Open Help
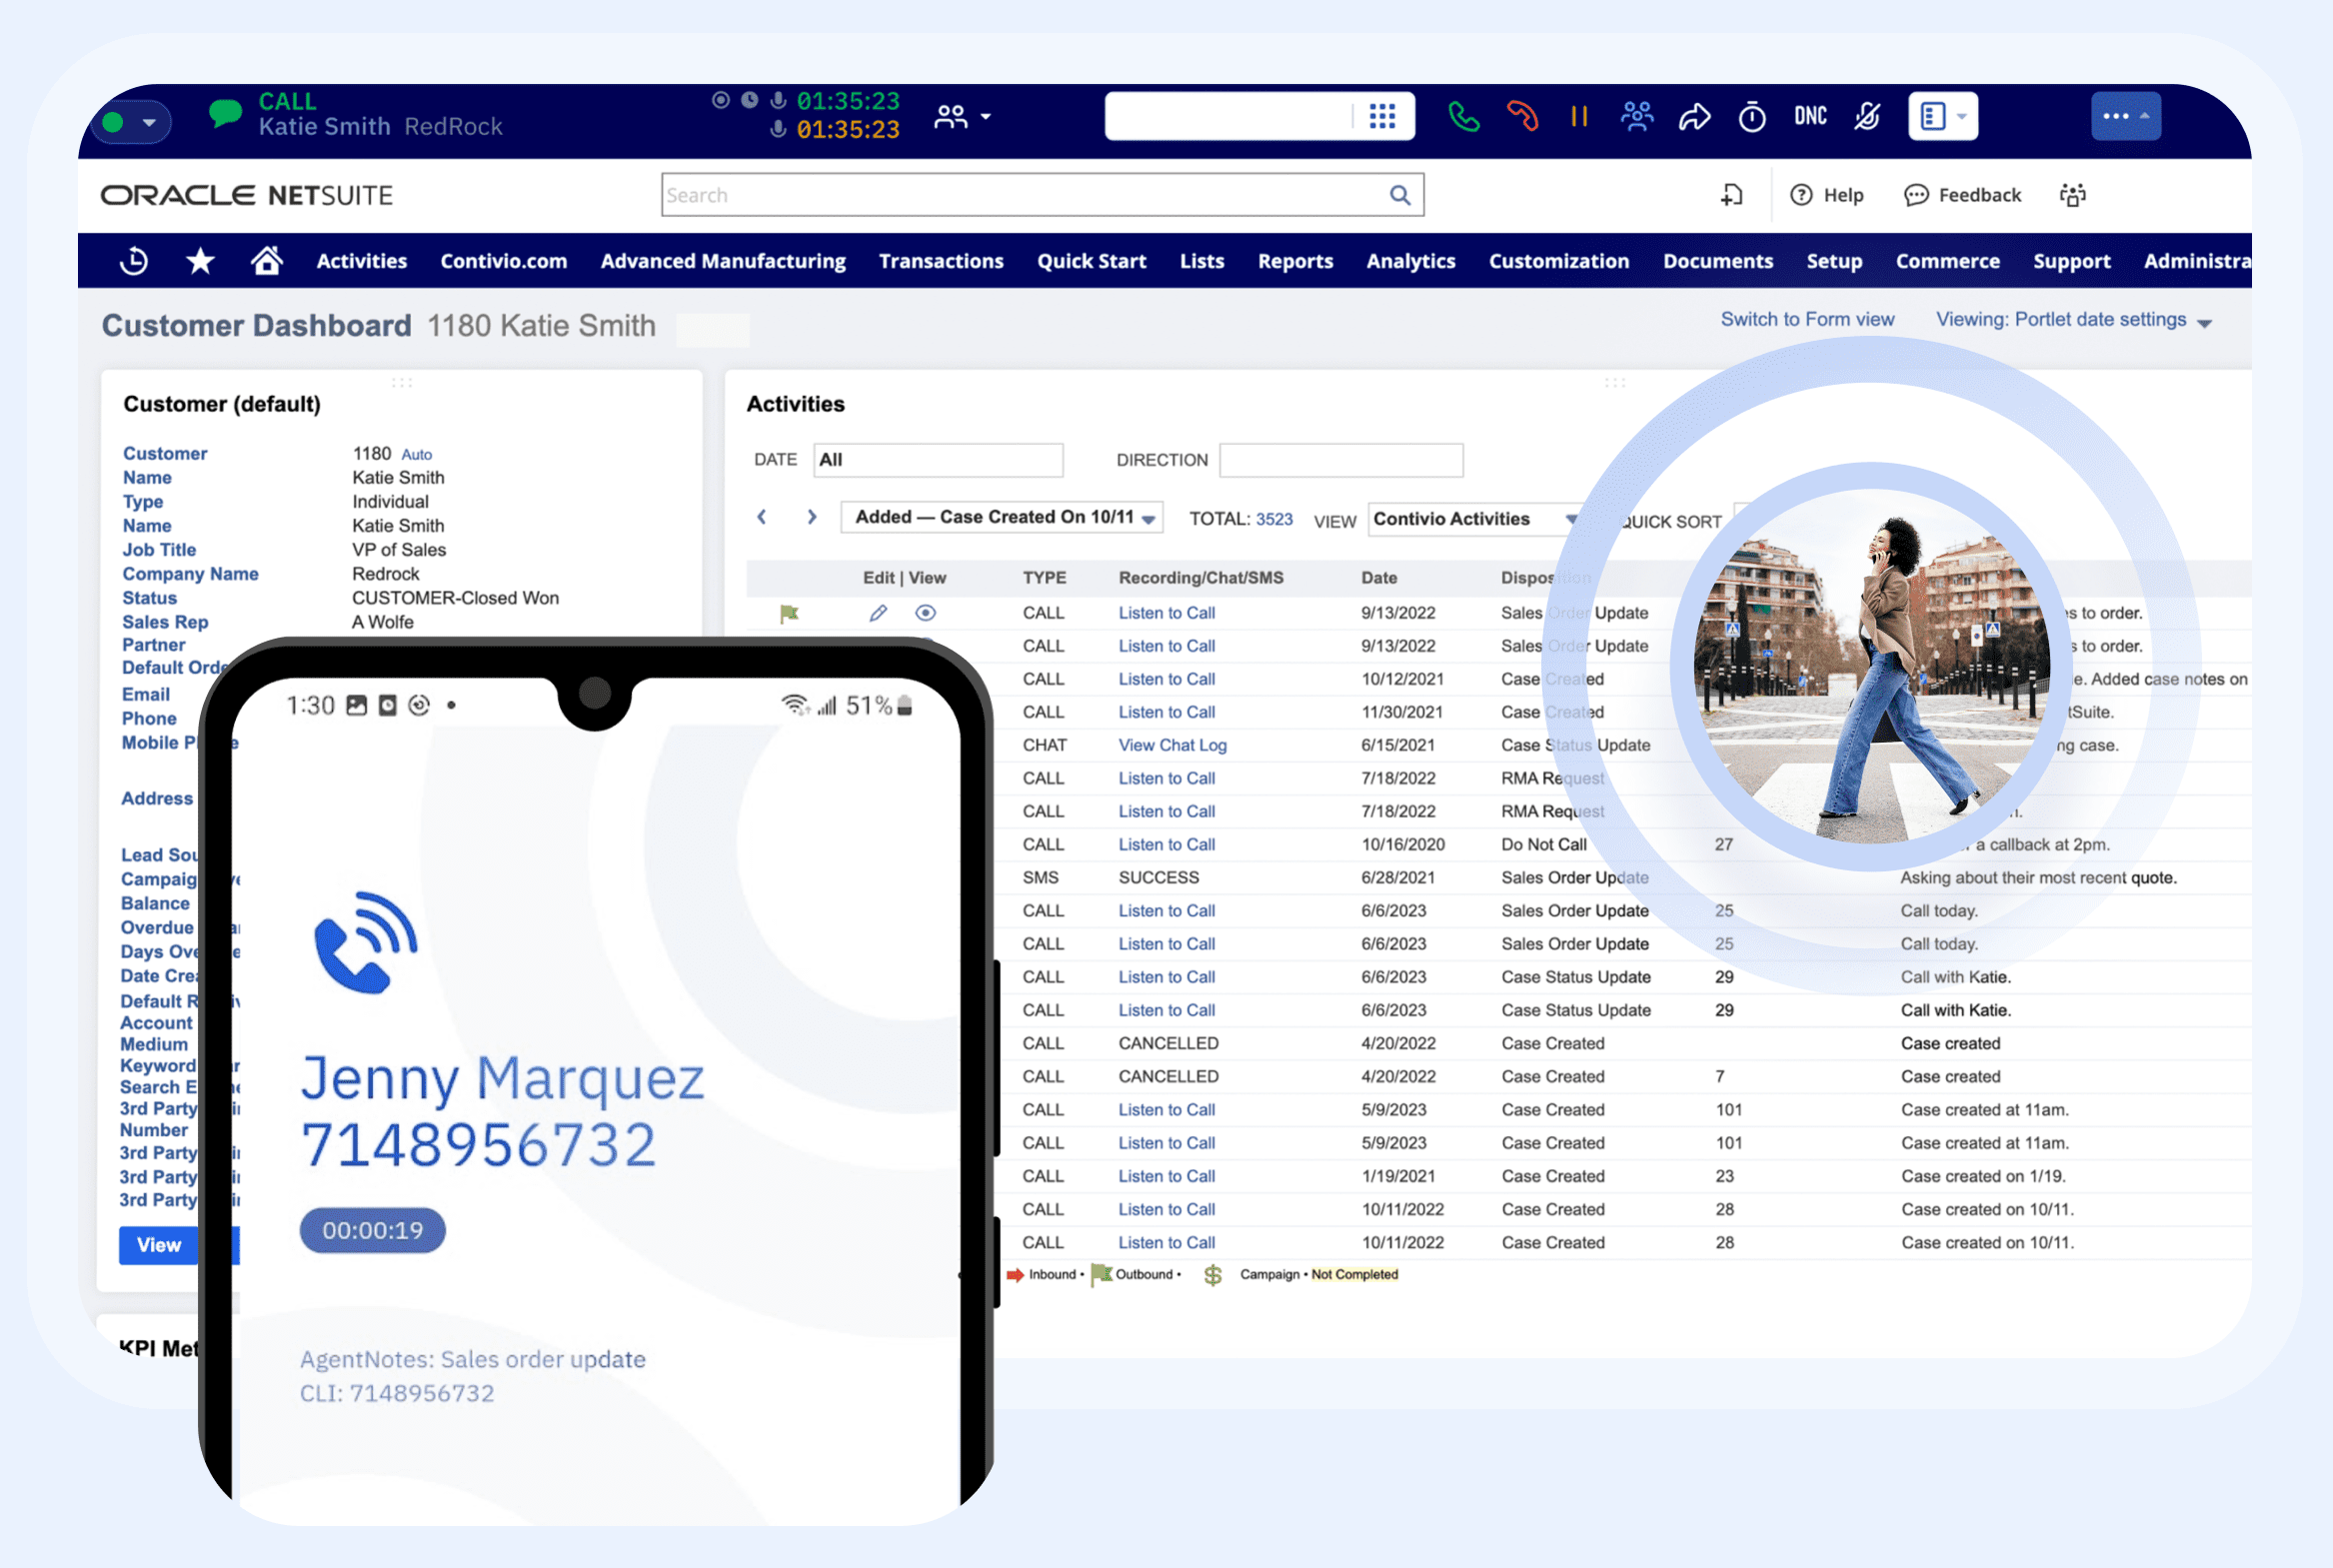This screenshot has height=1568, width=2333. click(1826, 195)
